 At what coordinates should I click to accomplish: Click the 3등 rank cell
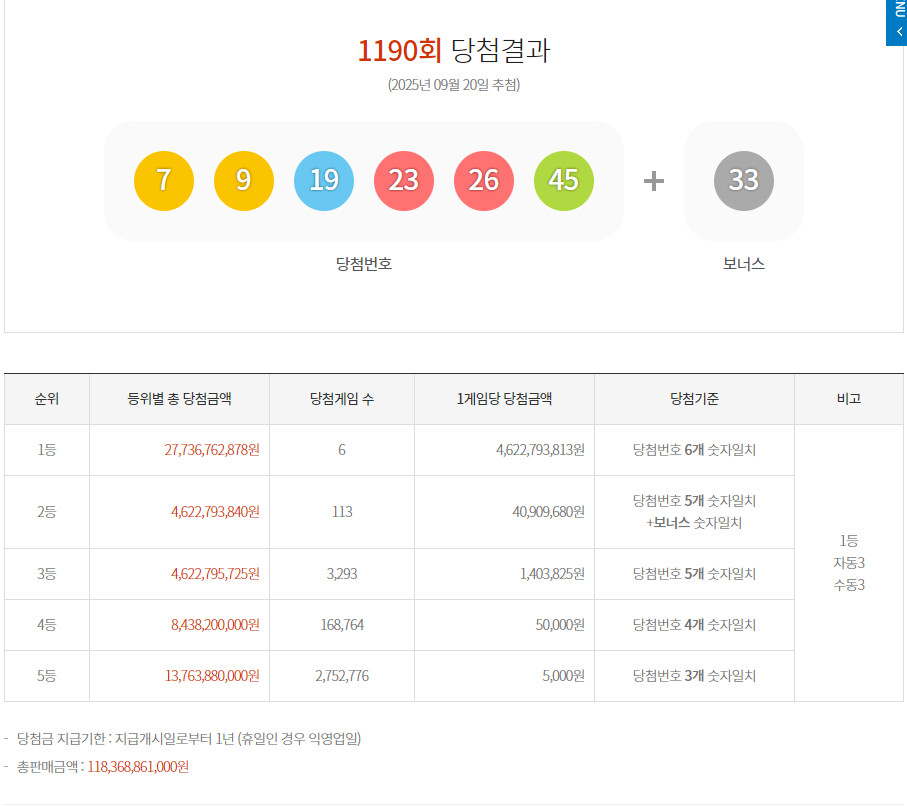point(47,574)
